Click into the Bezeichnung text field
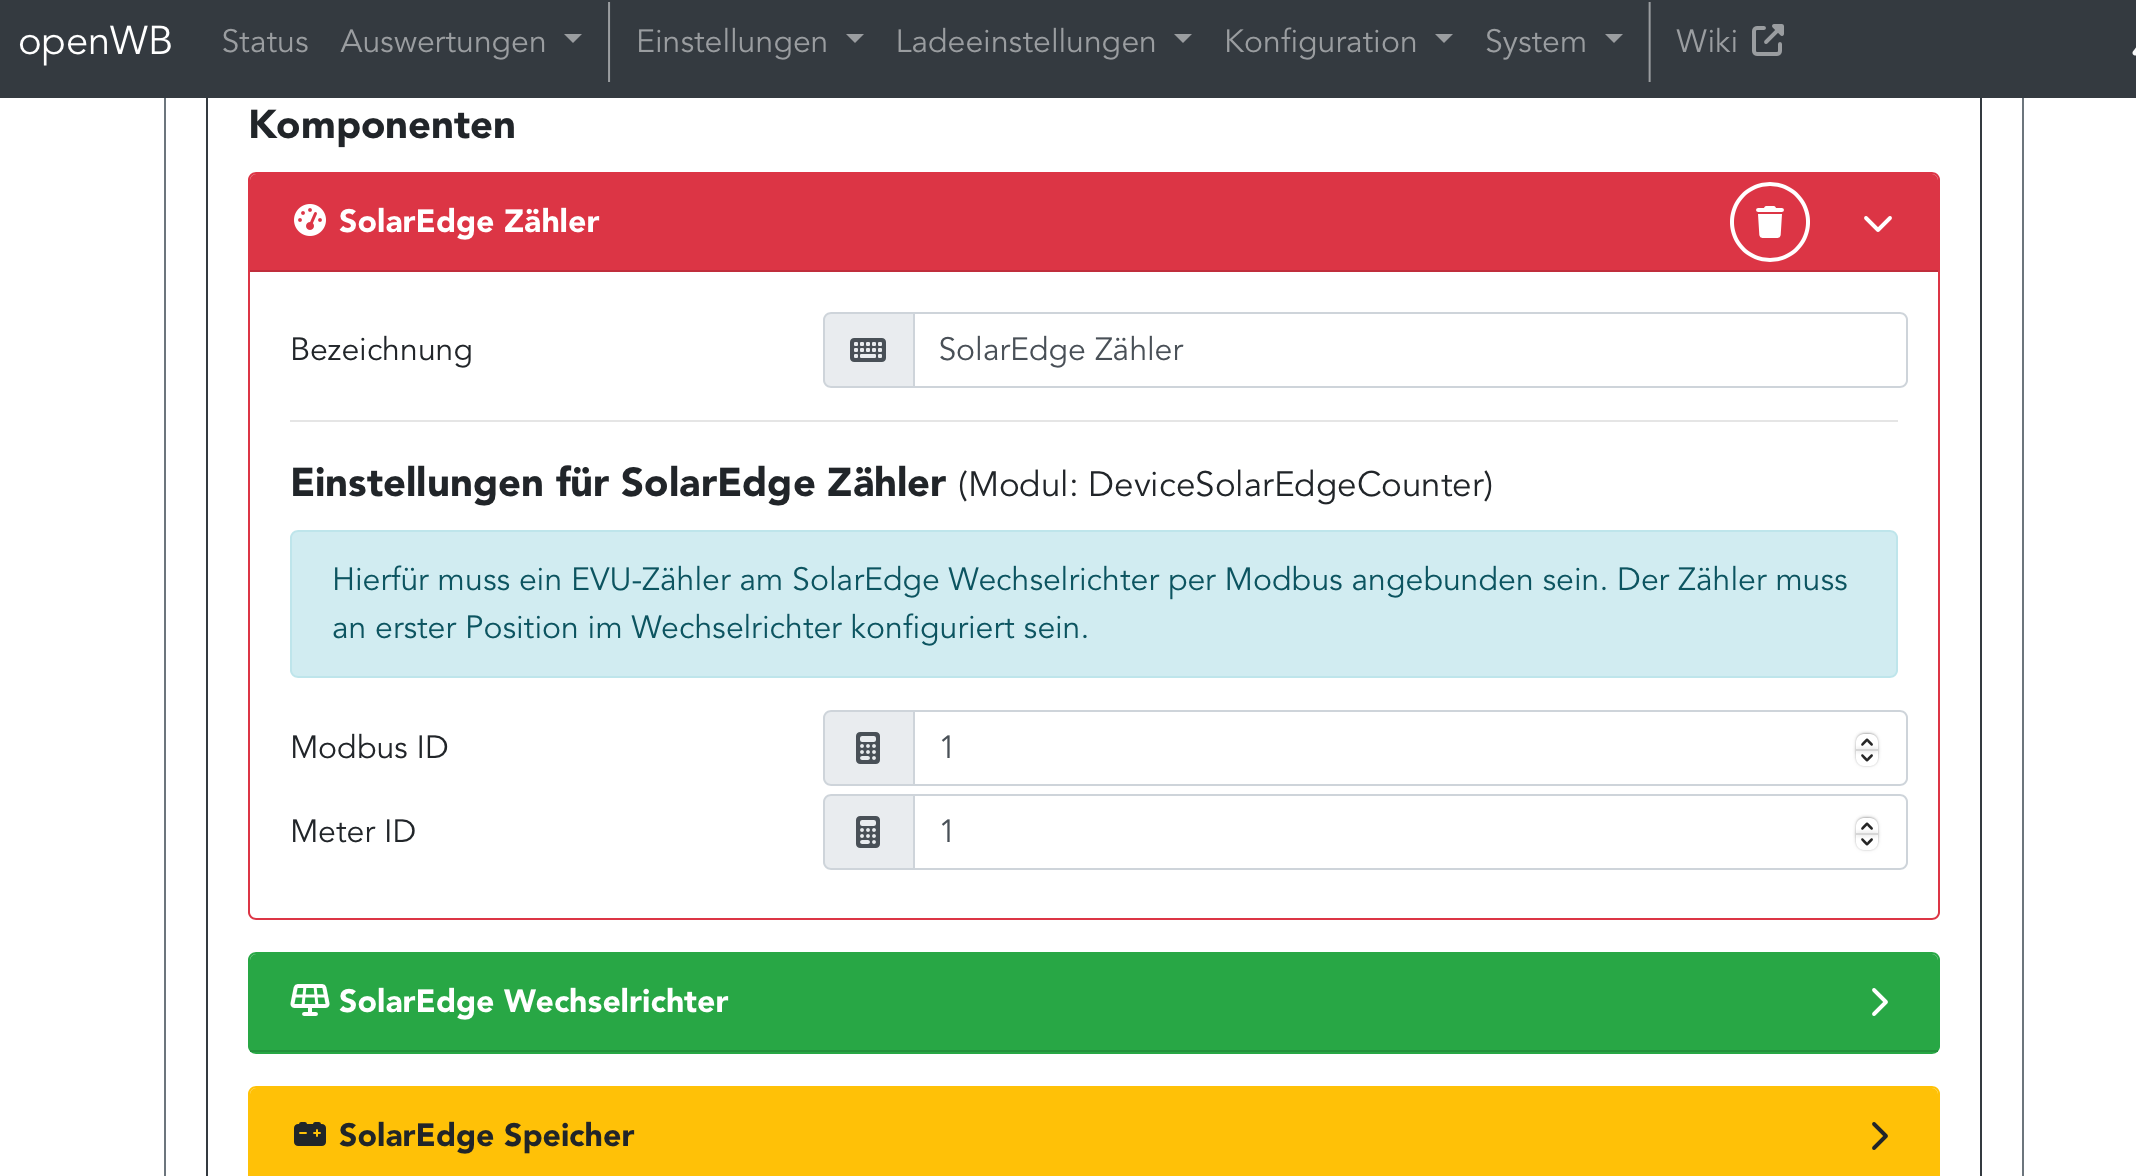Image resolution: width=2136 pixels, height=1176 pixels. (1408, 350)
